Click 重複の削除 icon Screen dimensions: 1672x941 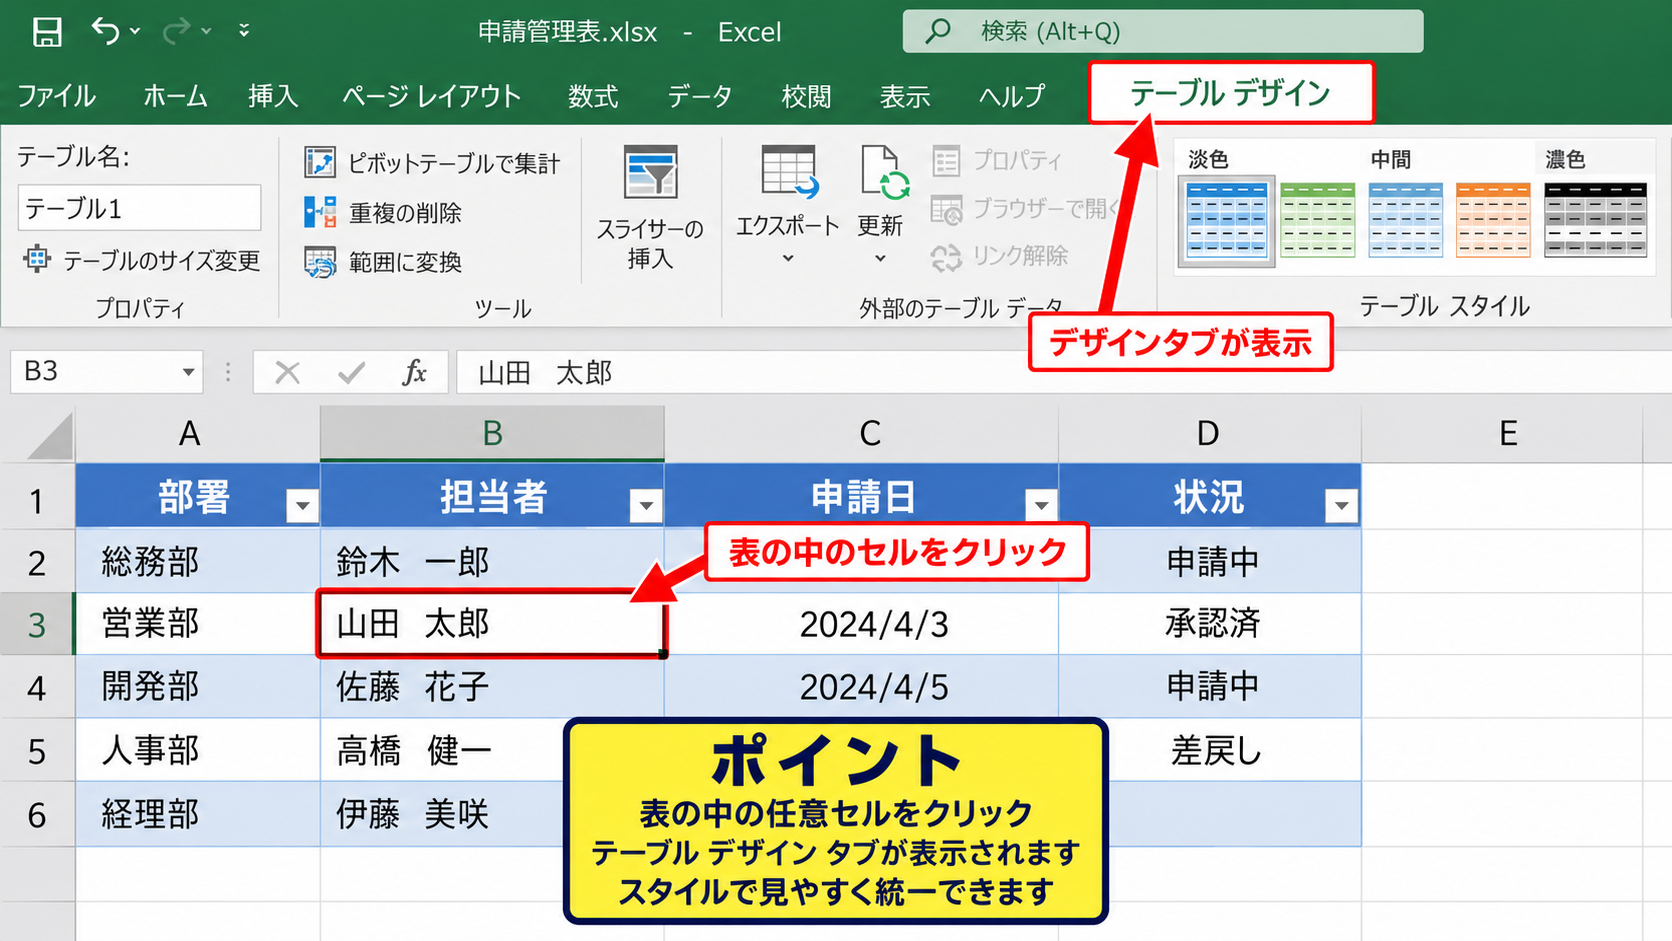[320, 212]
